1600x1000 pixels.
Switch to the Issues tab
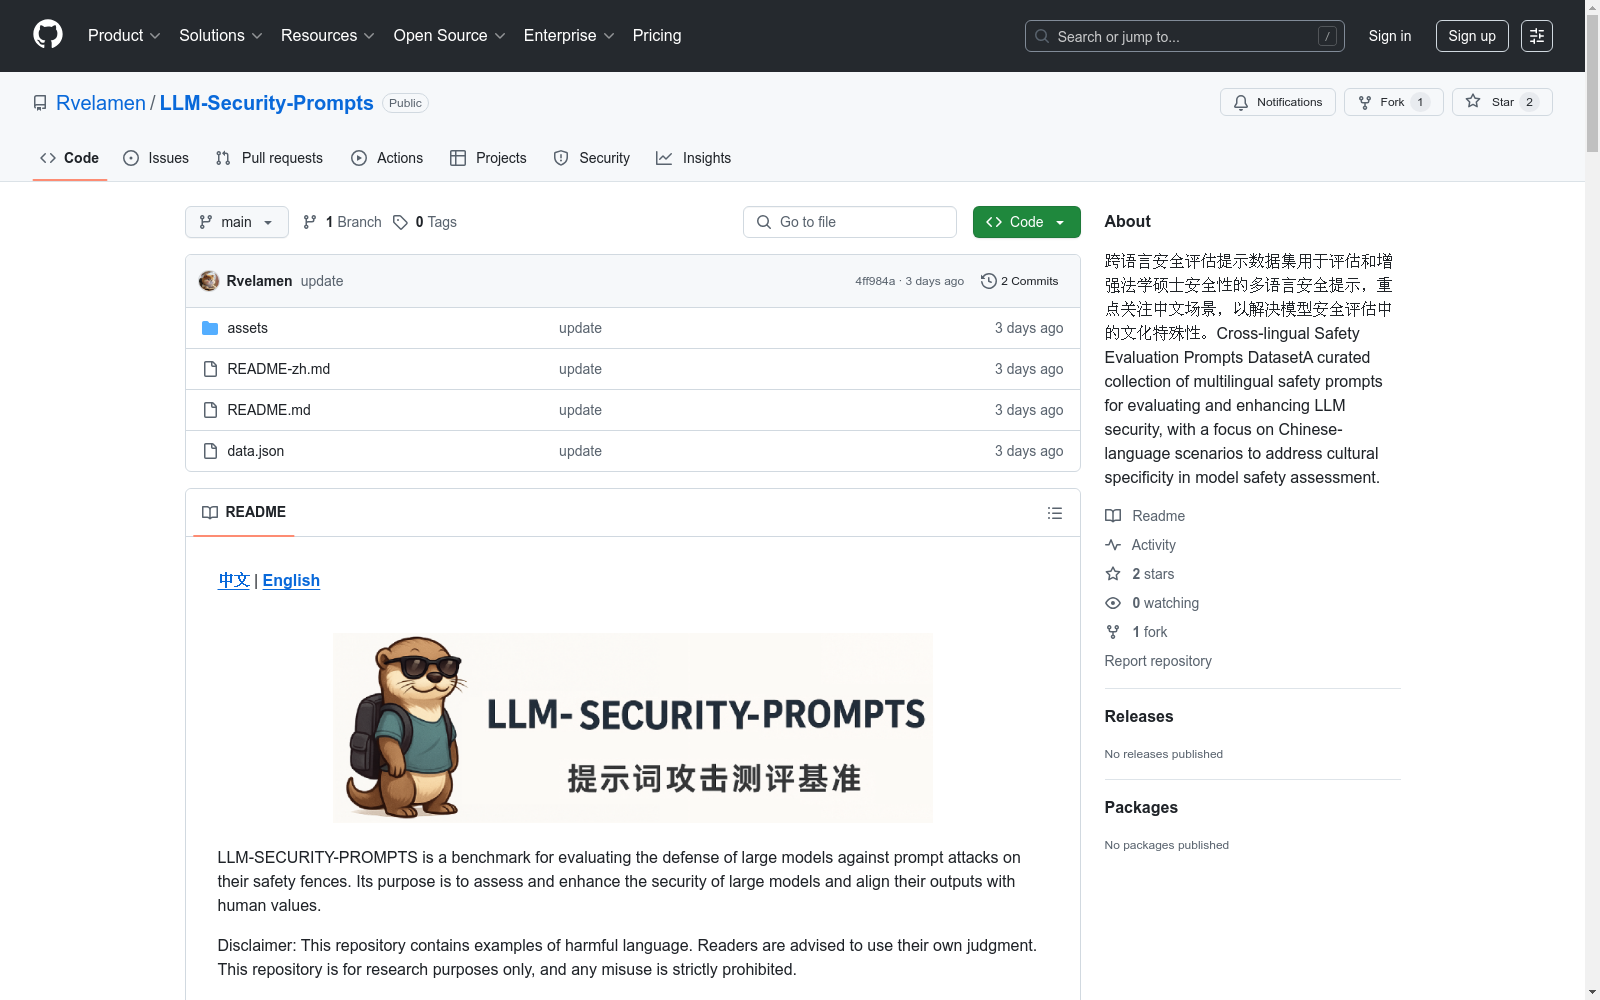pos(156,158)
